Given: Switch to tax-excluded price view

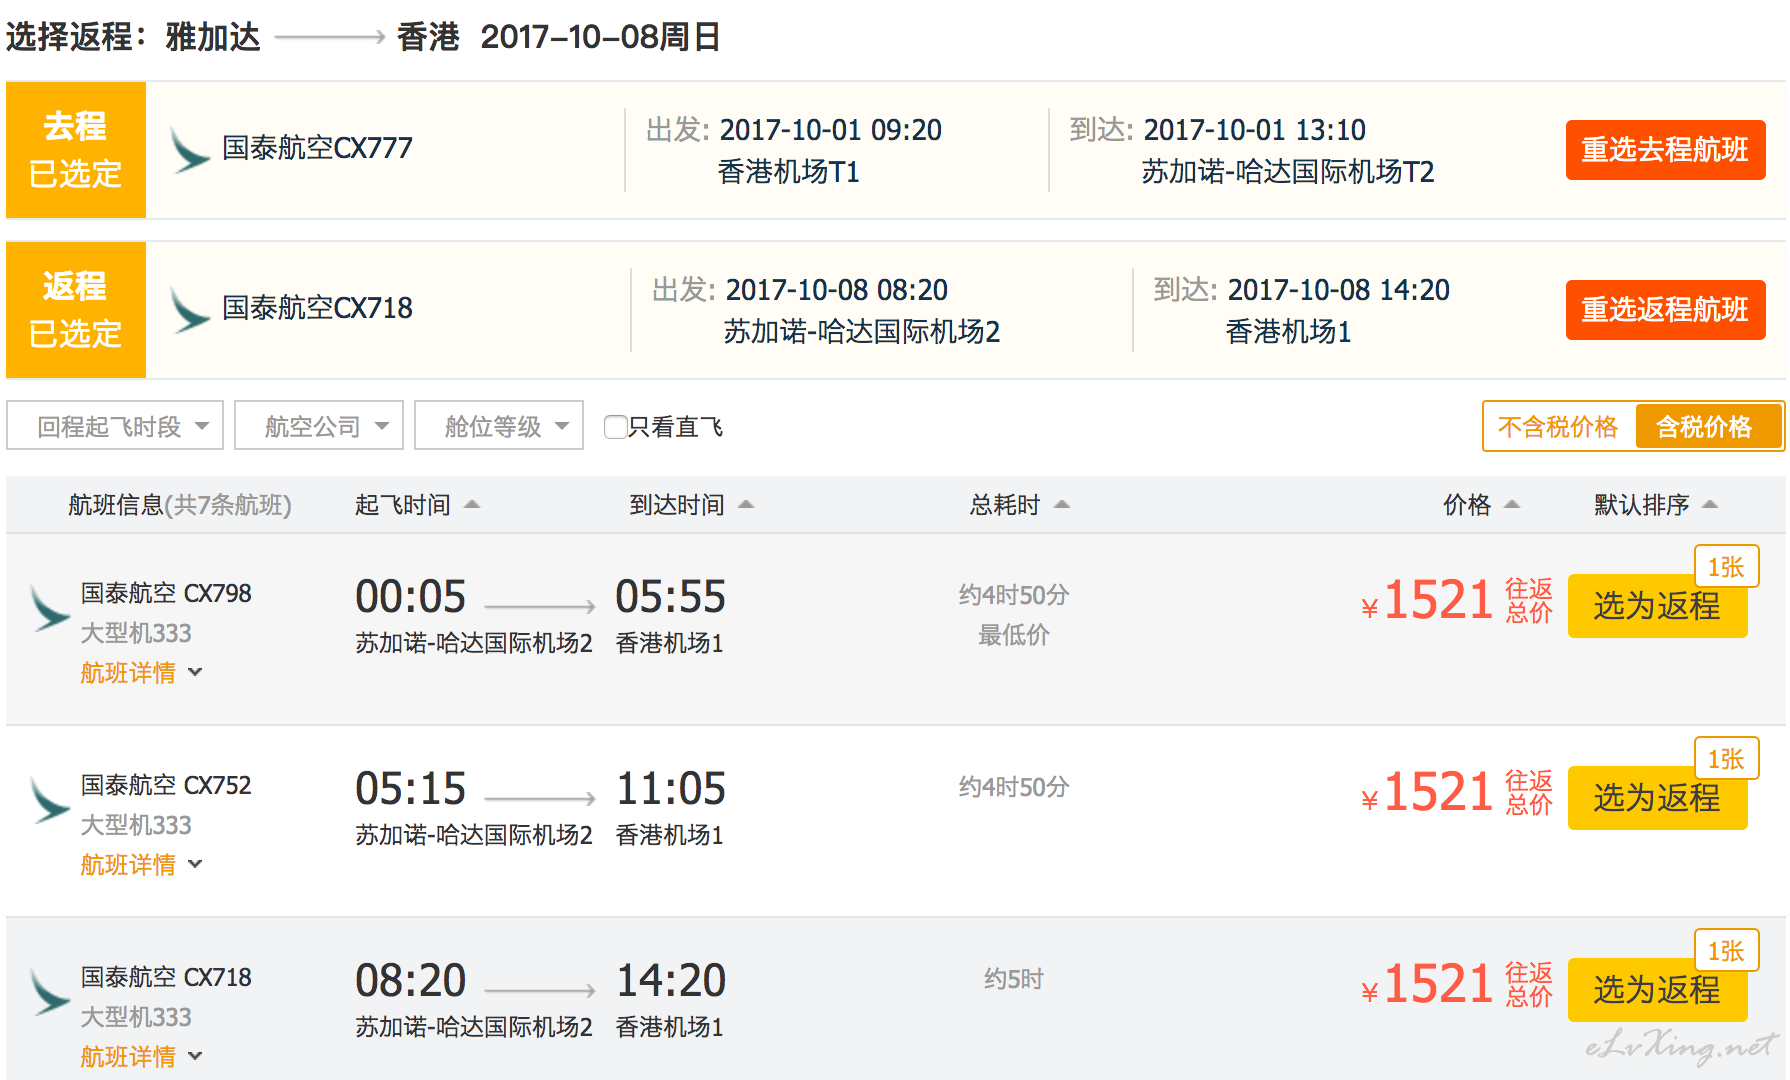Looking at the screenshot, I should pos(1558,427).
